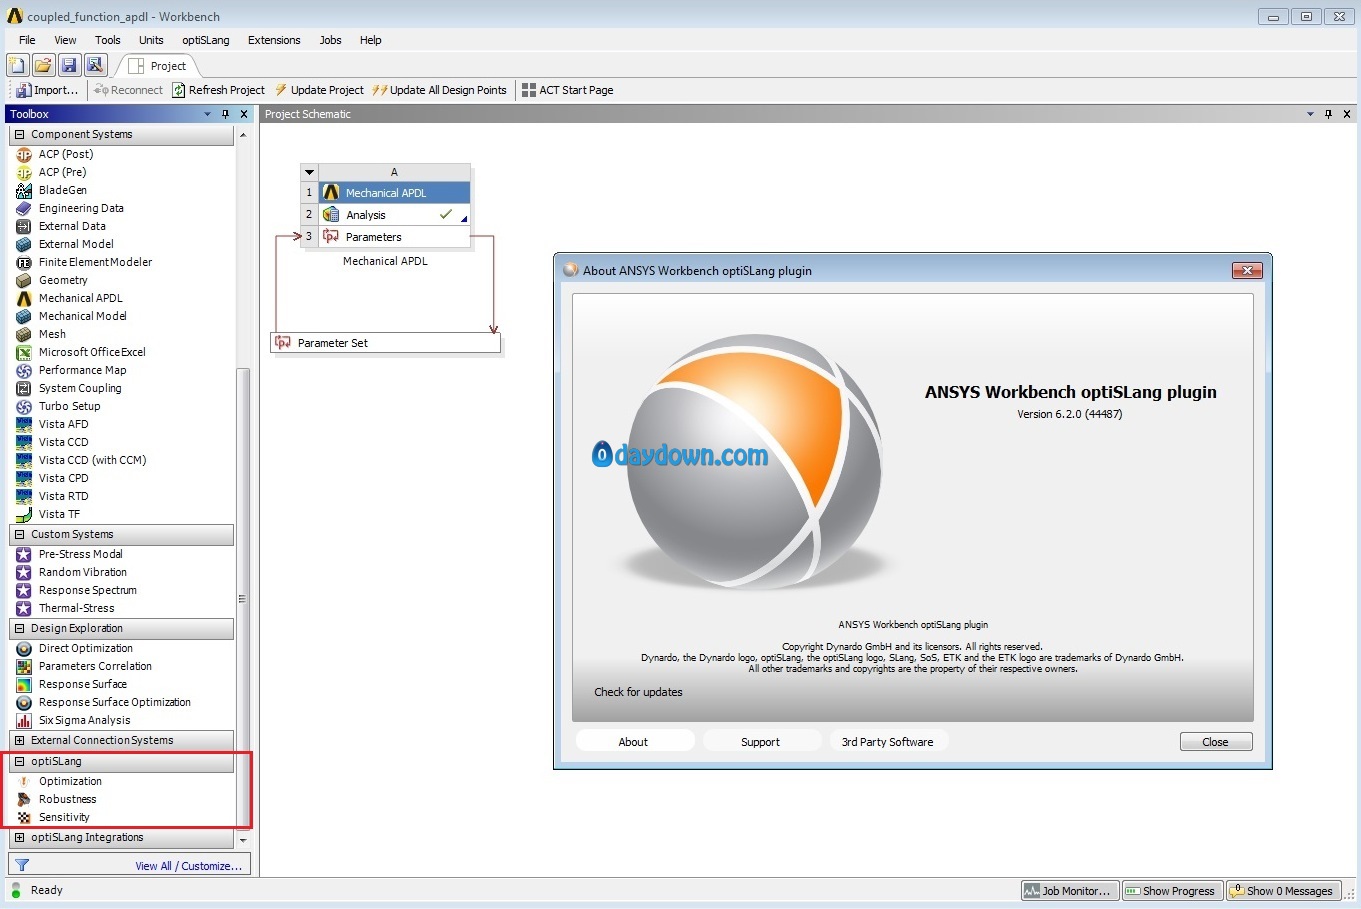
Task: Select the Vista AFD icon
Action: [x=24, y=424]
